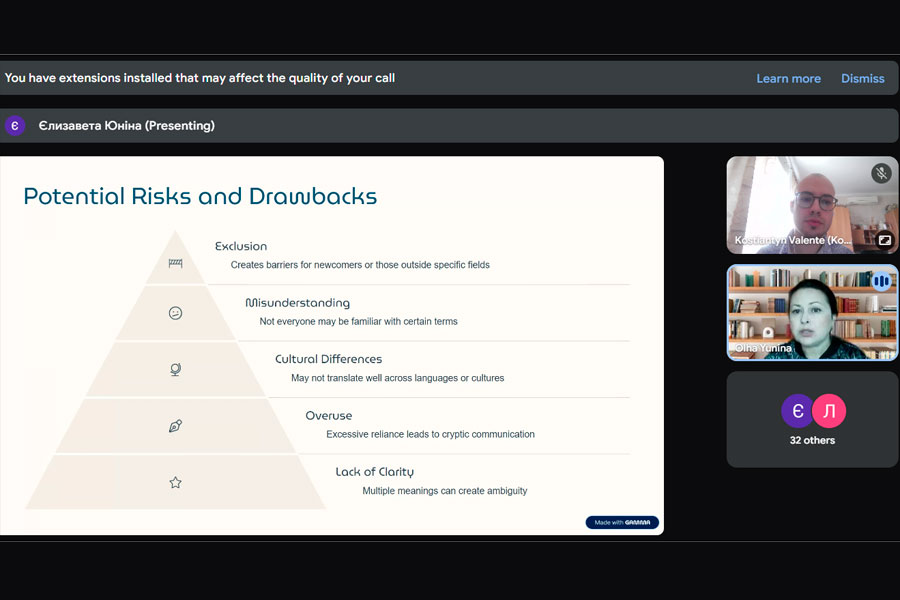Click the Overuse pen icon in pyramid
This screenshot has height=600, width=900.
point(176,426)
